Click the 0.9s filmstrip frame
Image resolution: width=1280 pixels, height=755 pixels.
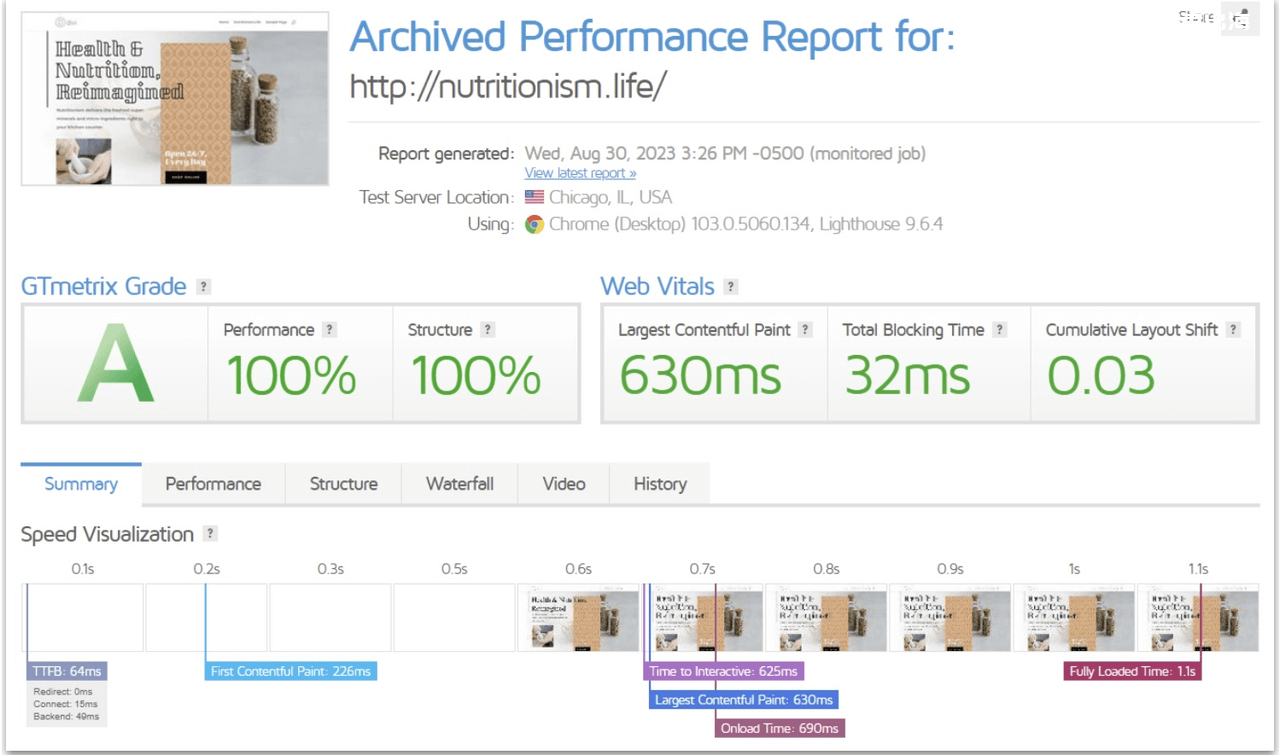[x=950, y=618]
